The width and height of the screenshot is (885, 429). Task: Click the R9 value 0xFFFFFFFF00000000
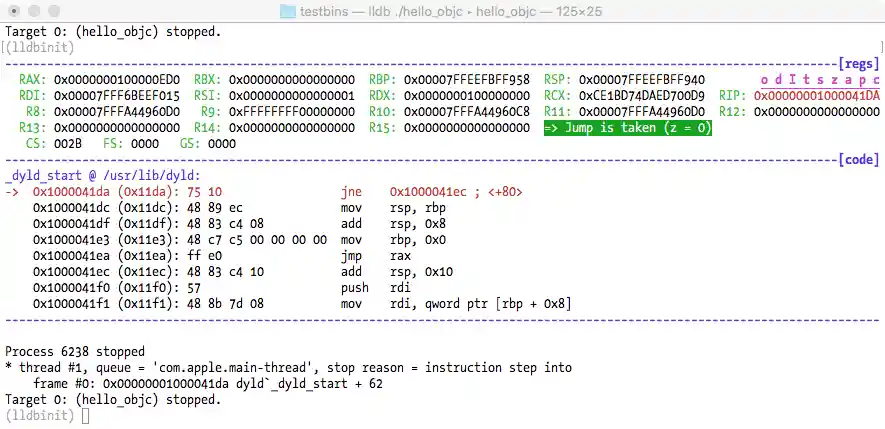tap(292, 112)
